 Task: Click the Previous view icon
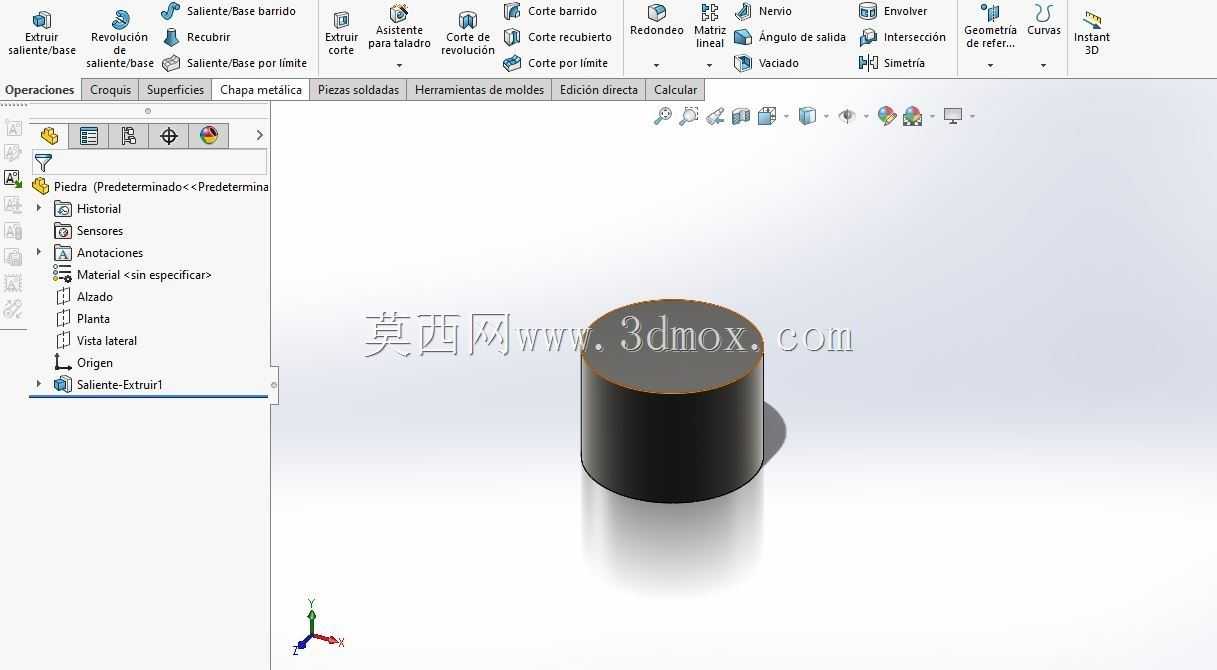[x=715, y=116]
